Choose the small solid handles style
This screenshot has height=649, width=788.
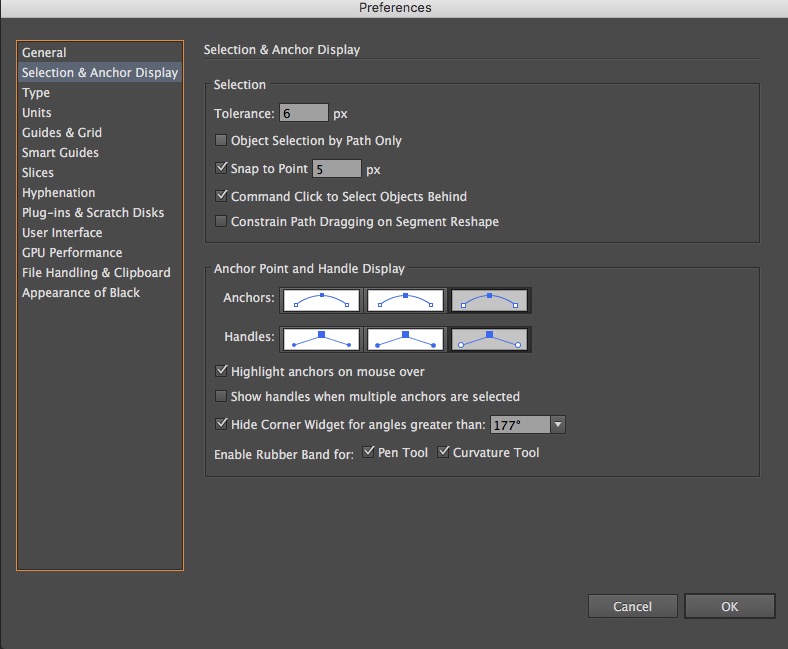pyautogui.click(x=321, y=339)
